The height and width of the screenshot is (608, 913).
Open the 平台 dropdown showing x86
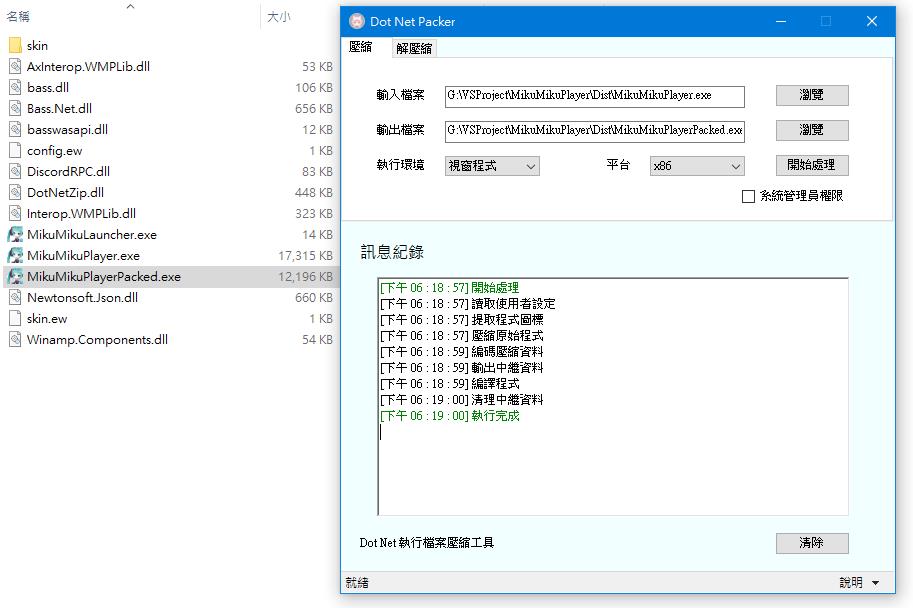697,166
